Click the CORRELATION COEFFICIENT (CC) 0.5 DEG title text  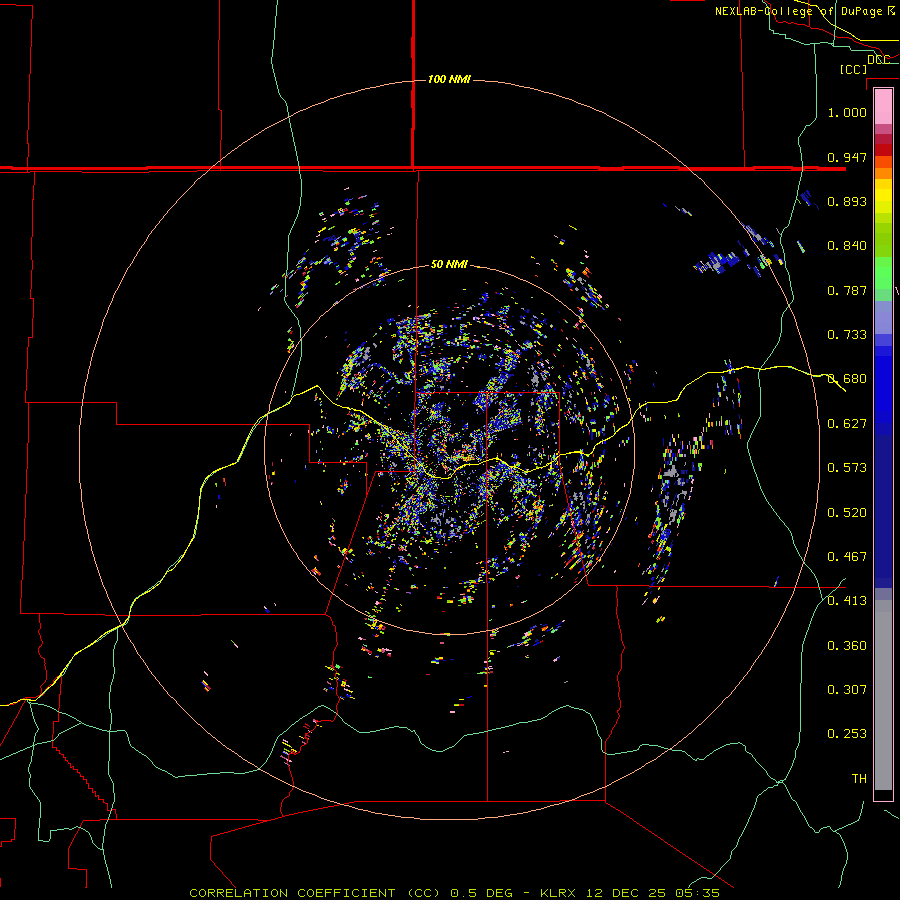click(x=351, y=893)
